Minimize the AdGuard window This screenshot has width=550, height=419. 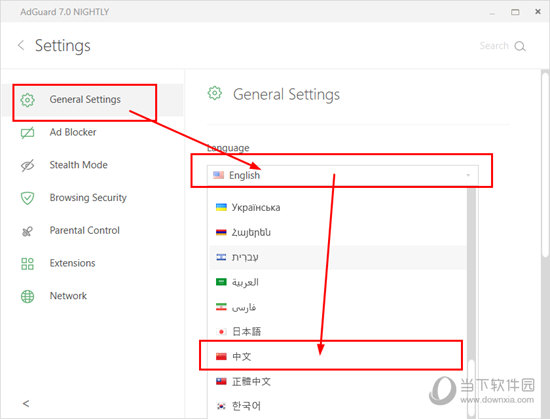pos(492,13)
